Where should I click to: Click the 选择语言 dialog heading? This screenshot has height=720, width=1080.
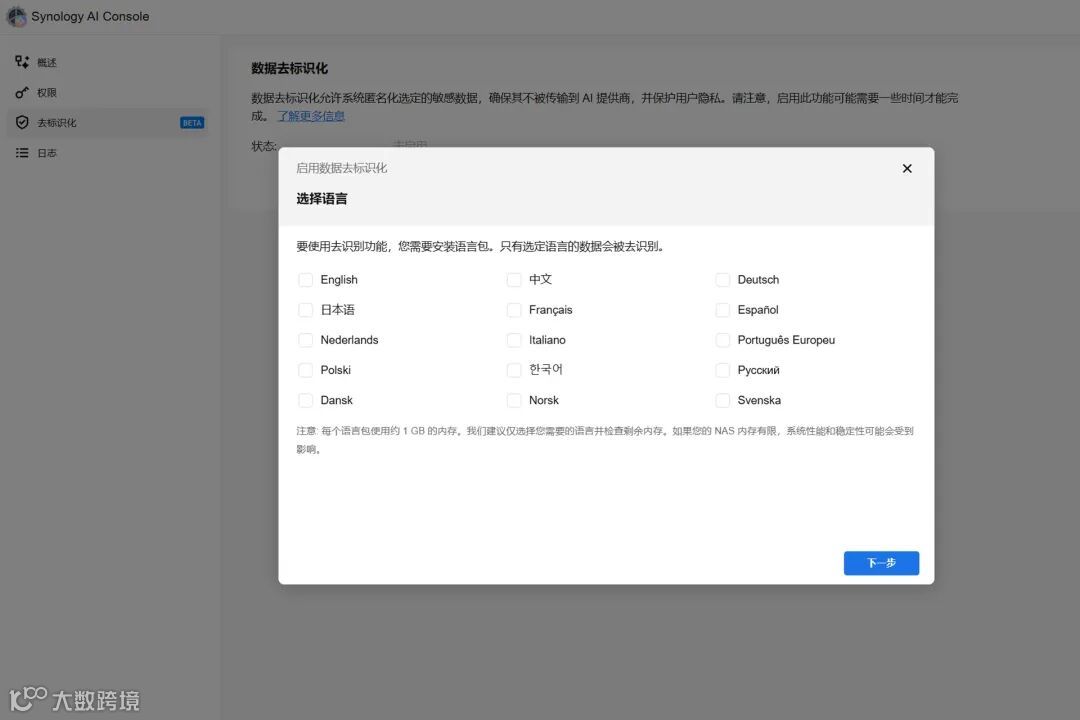click(322, 198)
